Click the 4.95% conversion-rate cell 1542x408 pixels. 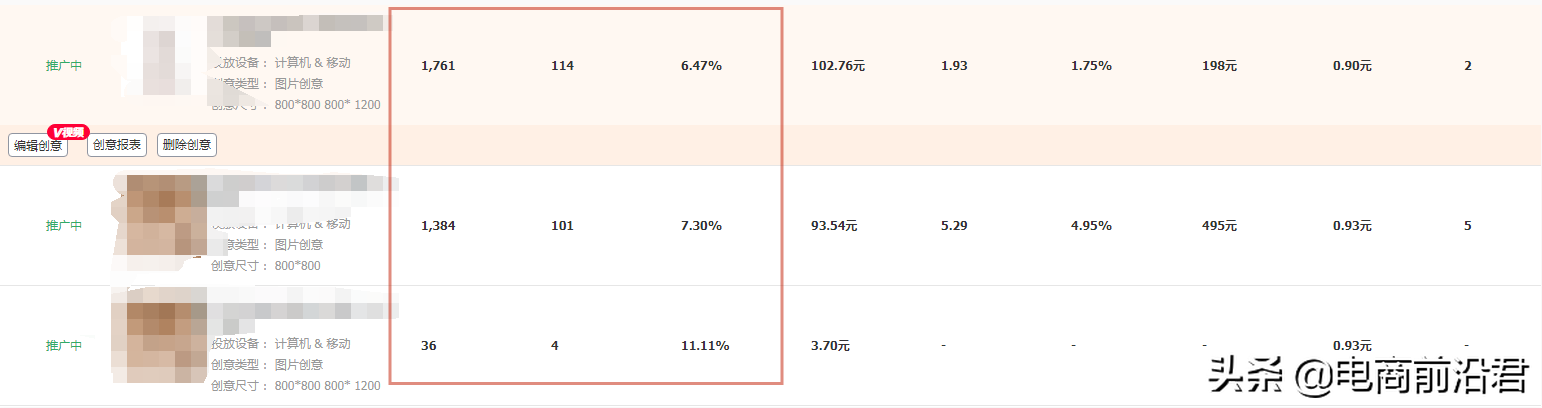tap(1091, 226)
